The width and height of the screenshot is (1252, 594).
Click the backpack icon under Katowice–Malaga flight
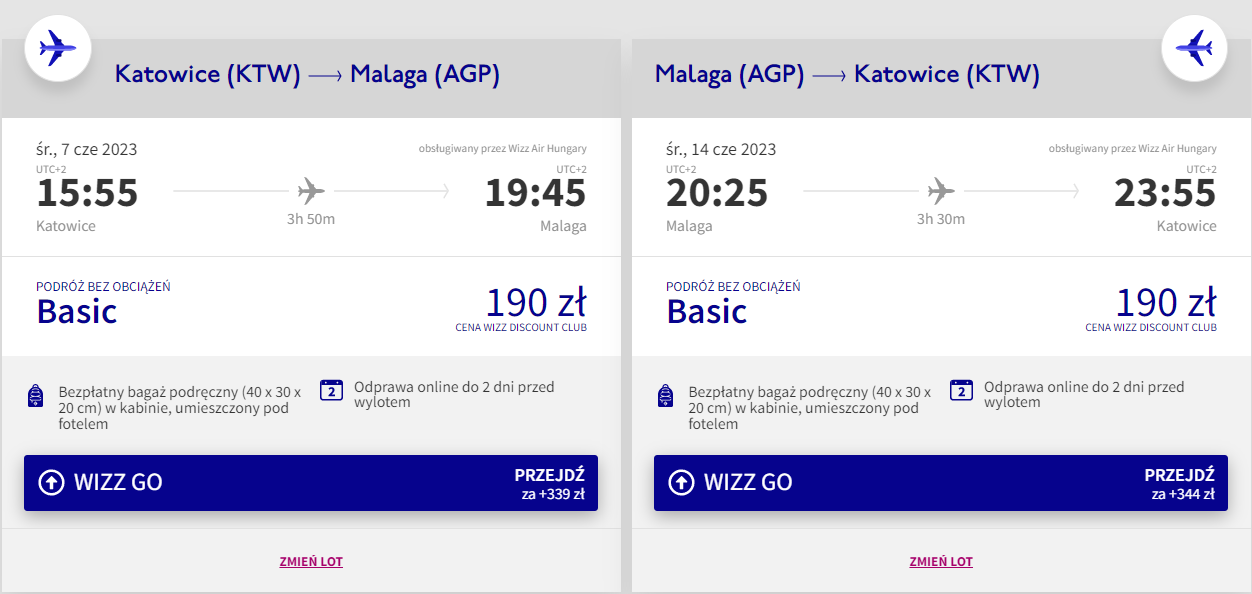click(x=35, y=396)
